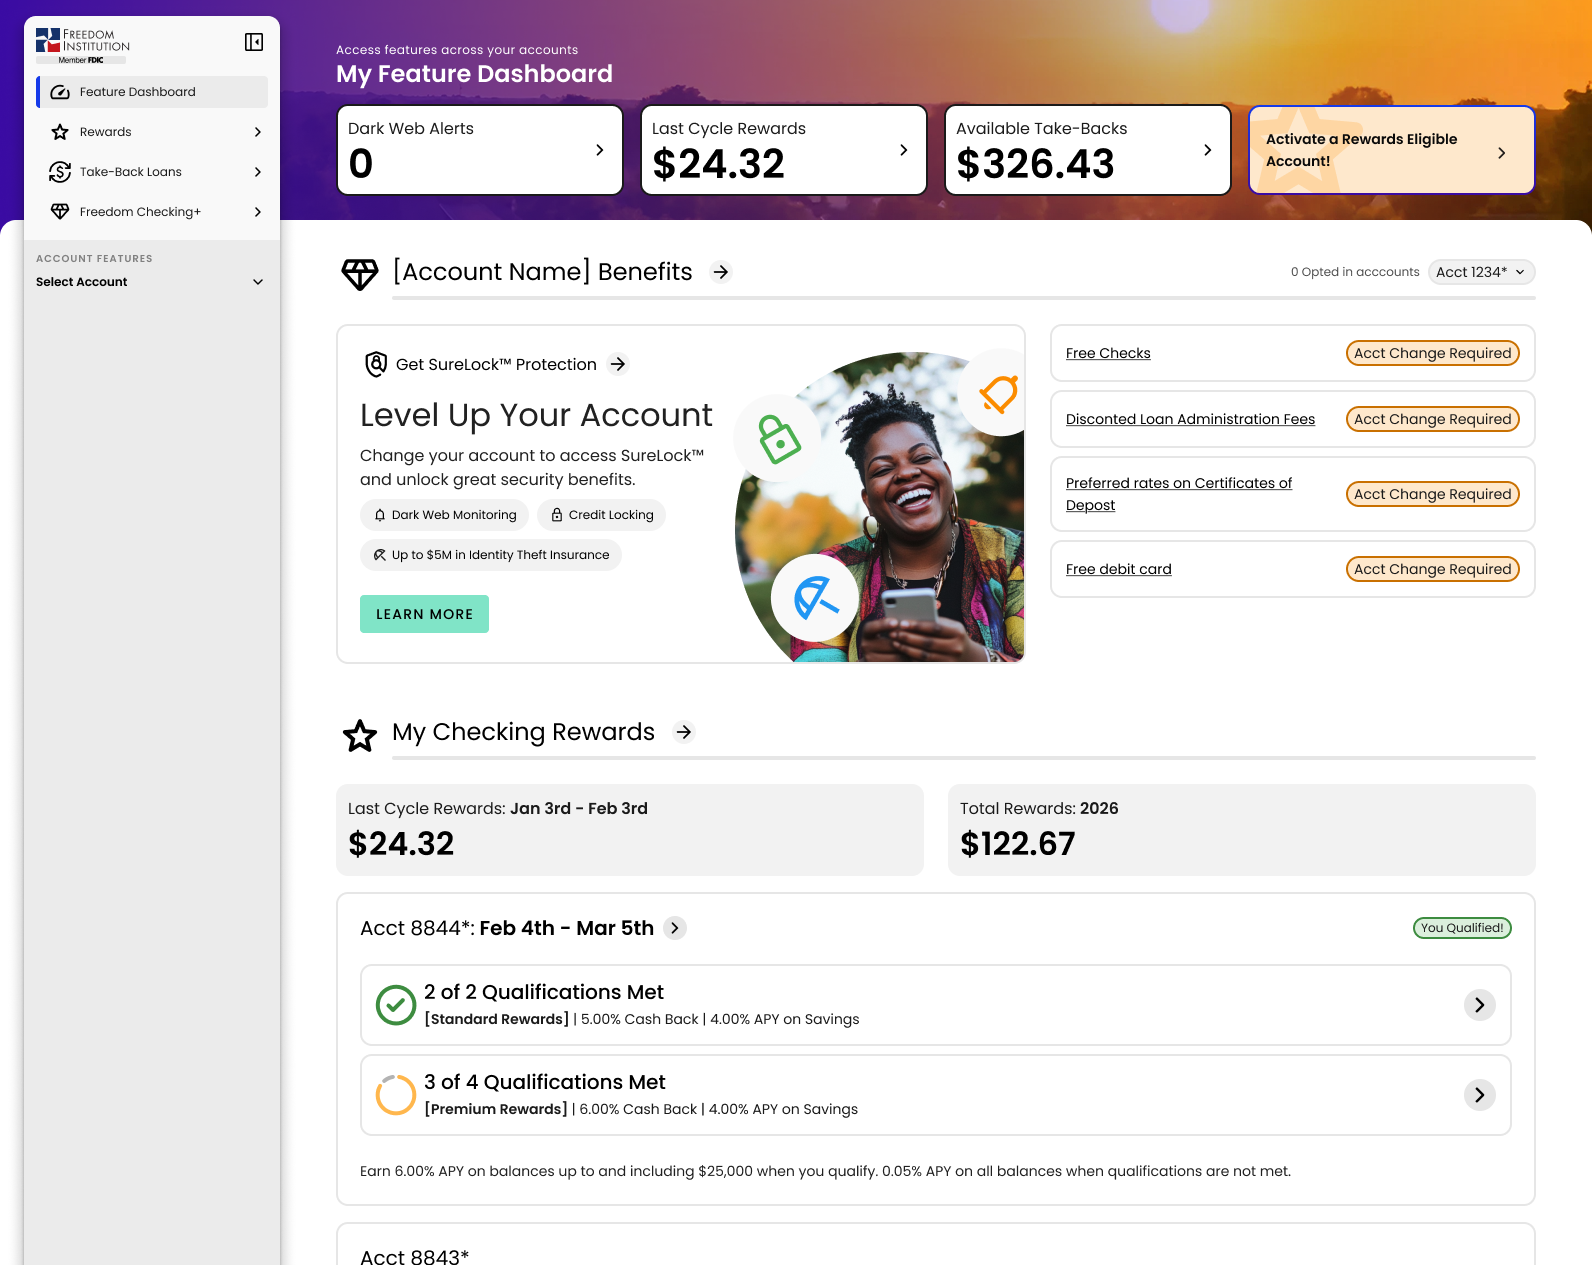1592x1265 pixels.
Task: Open the Free Checks link
Action: pos(1108,353)
